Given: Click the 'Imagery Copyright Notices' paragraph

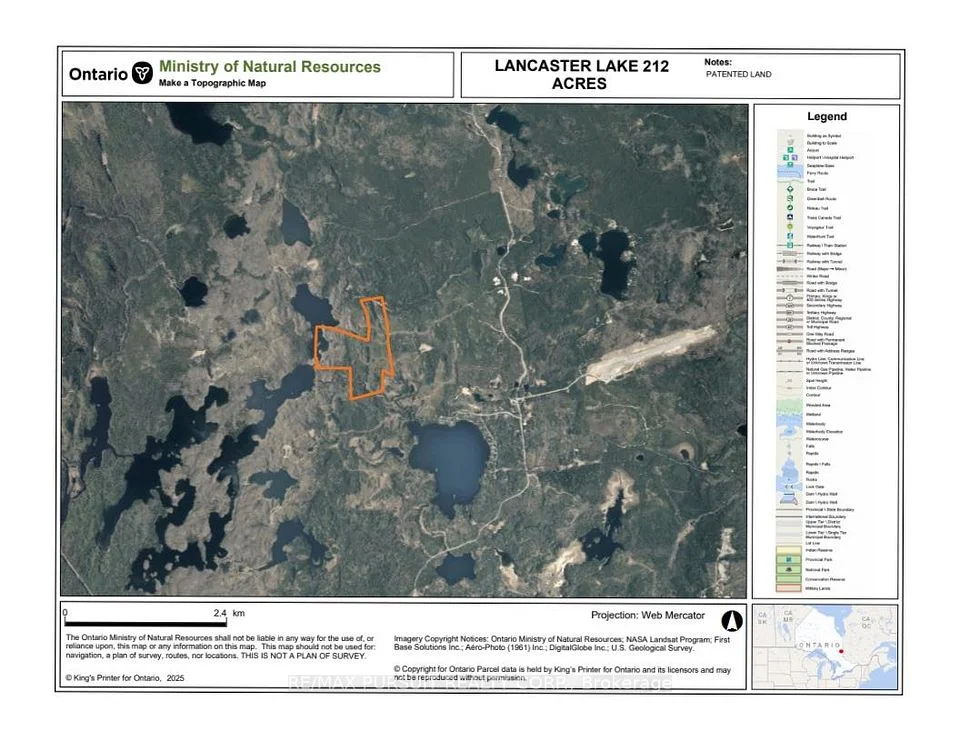Looking at the screenshot, I should pos(561,643).
